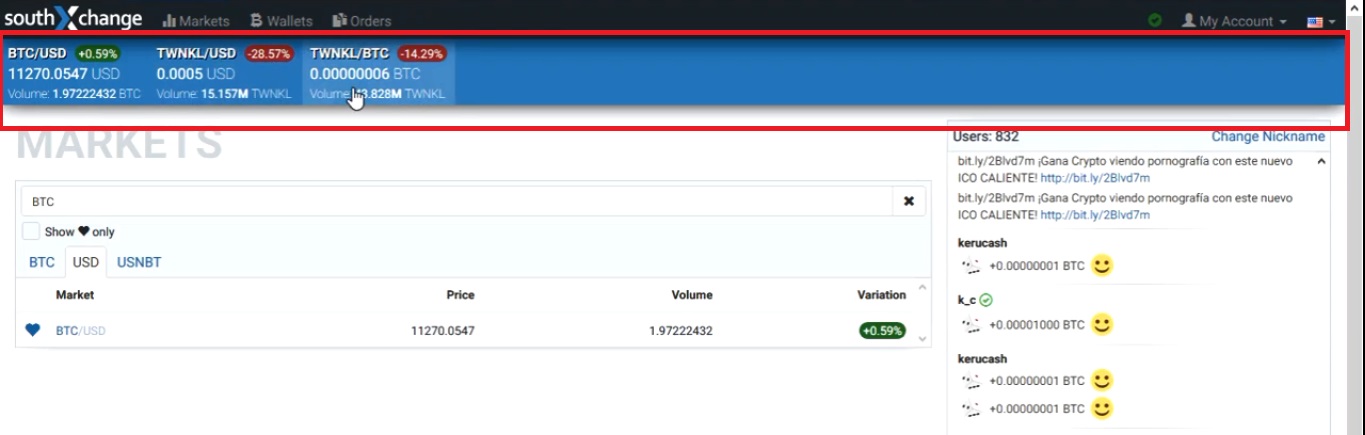Clear the market search with the X button
The width and height of the screenshot is (1365, 435).
click(909, 201)
